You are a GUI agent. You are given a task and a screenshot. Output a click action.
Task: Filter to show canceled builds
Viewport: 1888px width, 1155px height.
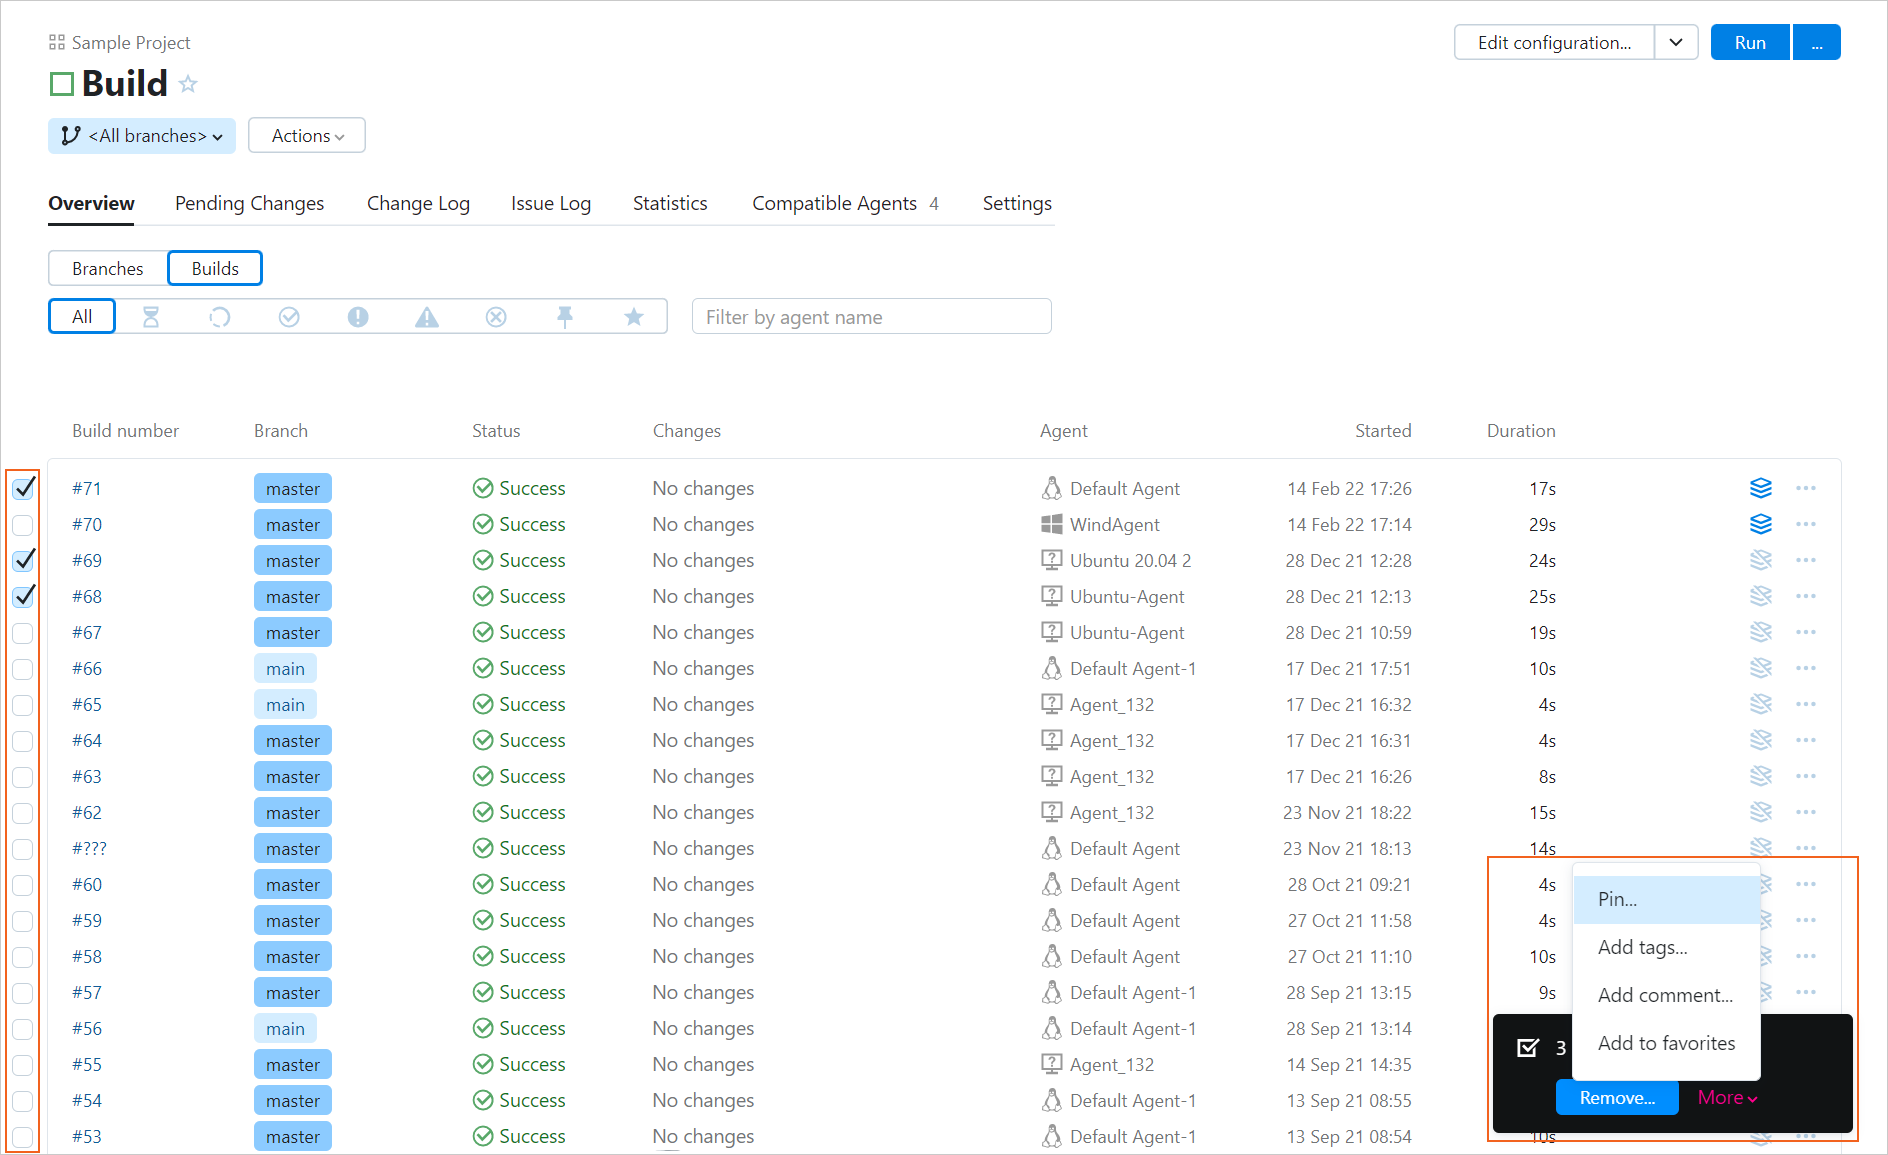(x=495, y=316)
